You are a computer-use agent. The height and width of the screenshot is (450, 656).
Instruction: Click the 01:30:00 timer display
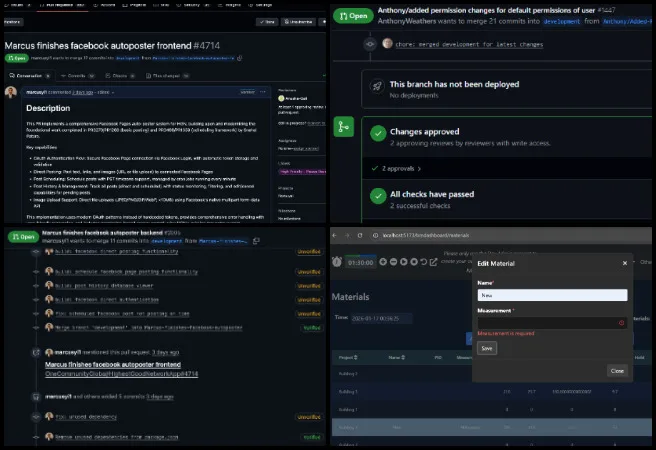[x=361, y=263]
